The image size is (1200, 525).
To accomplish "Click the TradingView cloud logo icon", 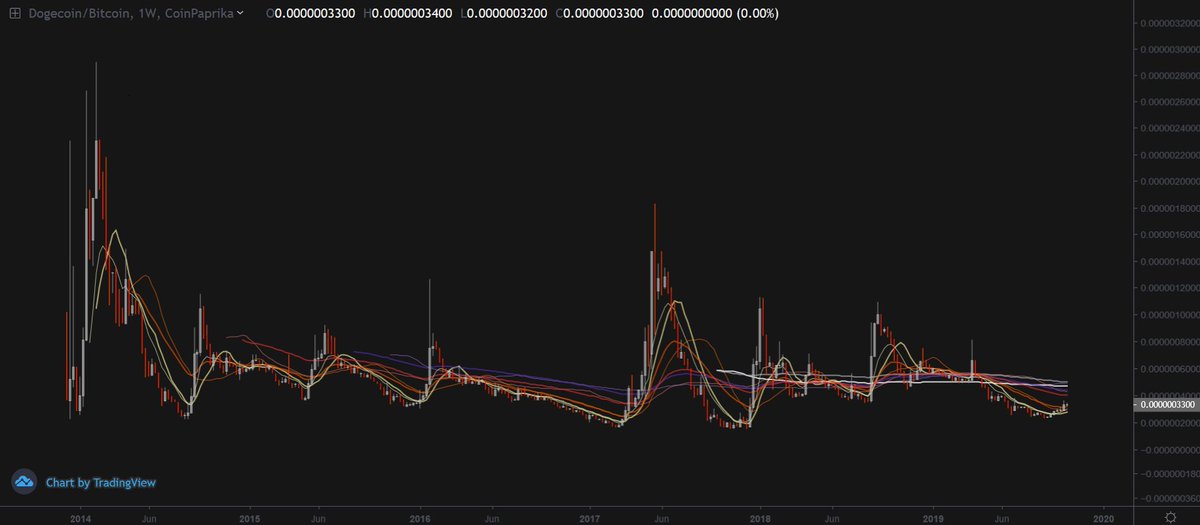I will tap(24, 482).
